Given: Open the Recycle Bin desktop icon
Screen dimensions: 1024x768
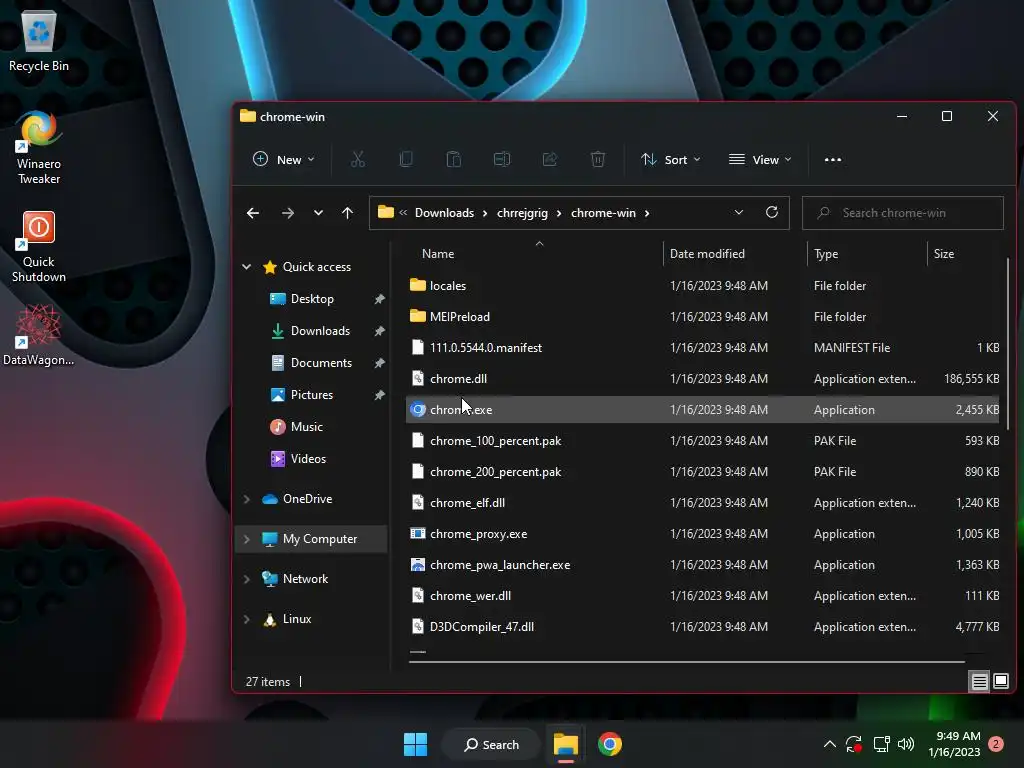Looking at the screenshot, I should (x=39, y=41).
